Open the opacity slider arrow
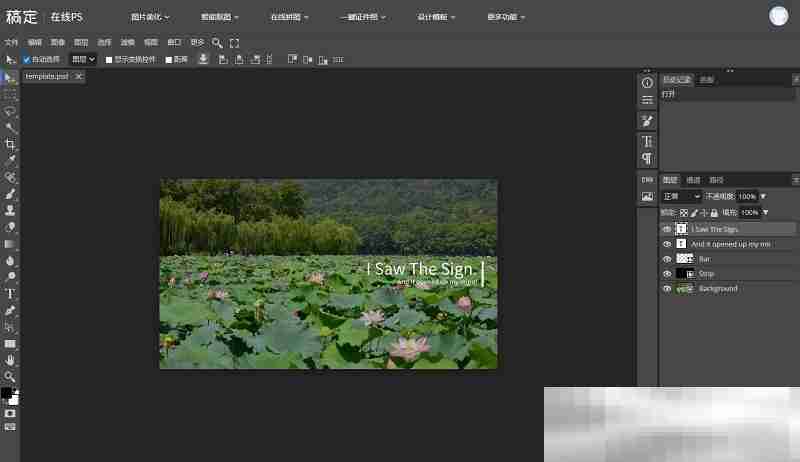The image size is (800, 462). (763, 196)
